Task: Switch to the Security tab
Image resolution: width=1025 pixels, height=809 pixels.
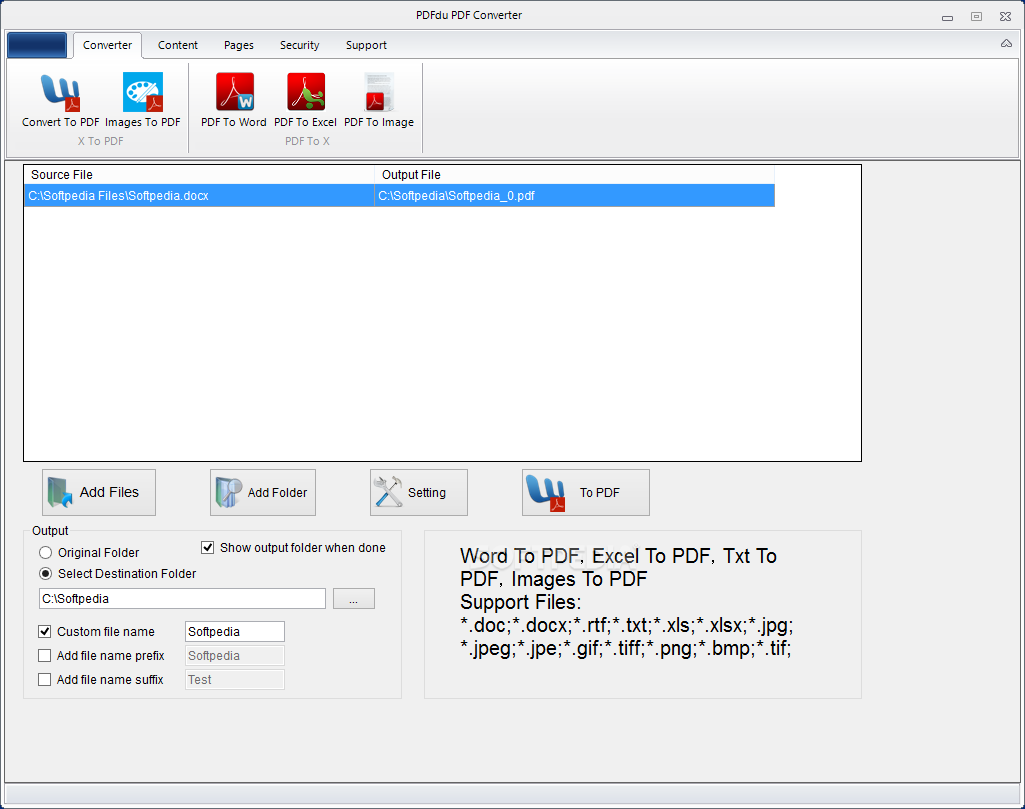Action: [299, 45]
